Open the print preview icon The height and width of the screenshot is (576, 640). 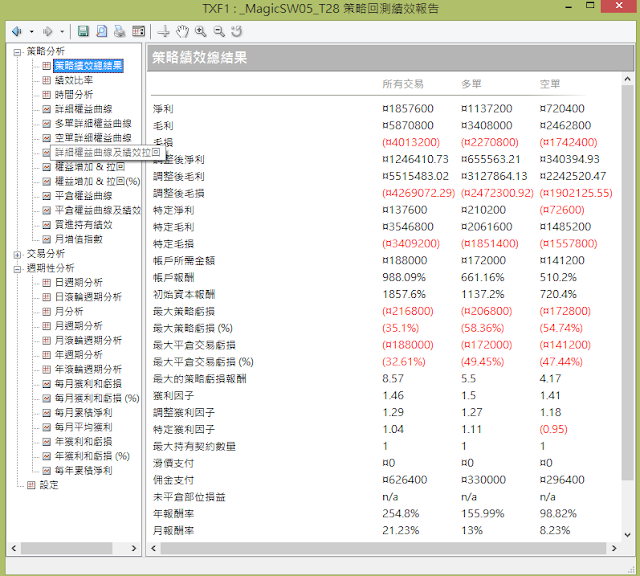point(102,31)
